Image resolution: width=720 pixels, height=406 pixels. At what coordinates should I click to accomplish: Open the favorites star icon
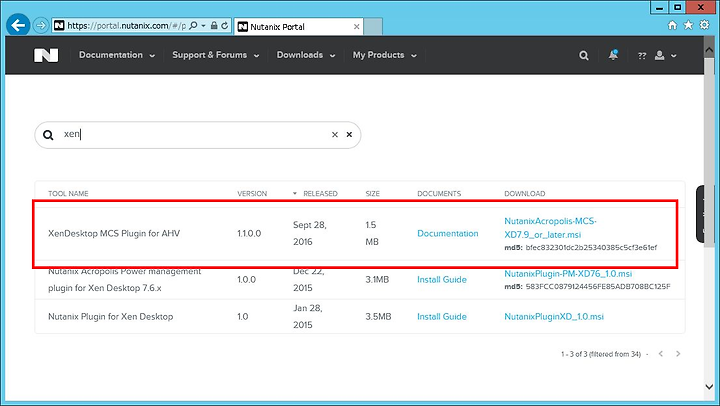coord(688,25)
